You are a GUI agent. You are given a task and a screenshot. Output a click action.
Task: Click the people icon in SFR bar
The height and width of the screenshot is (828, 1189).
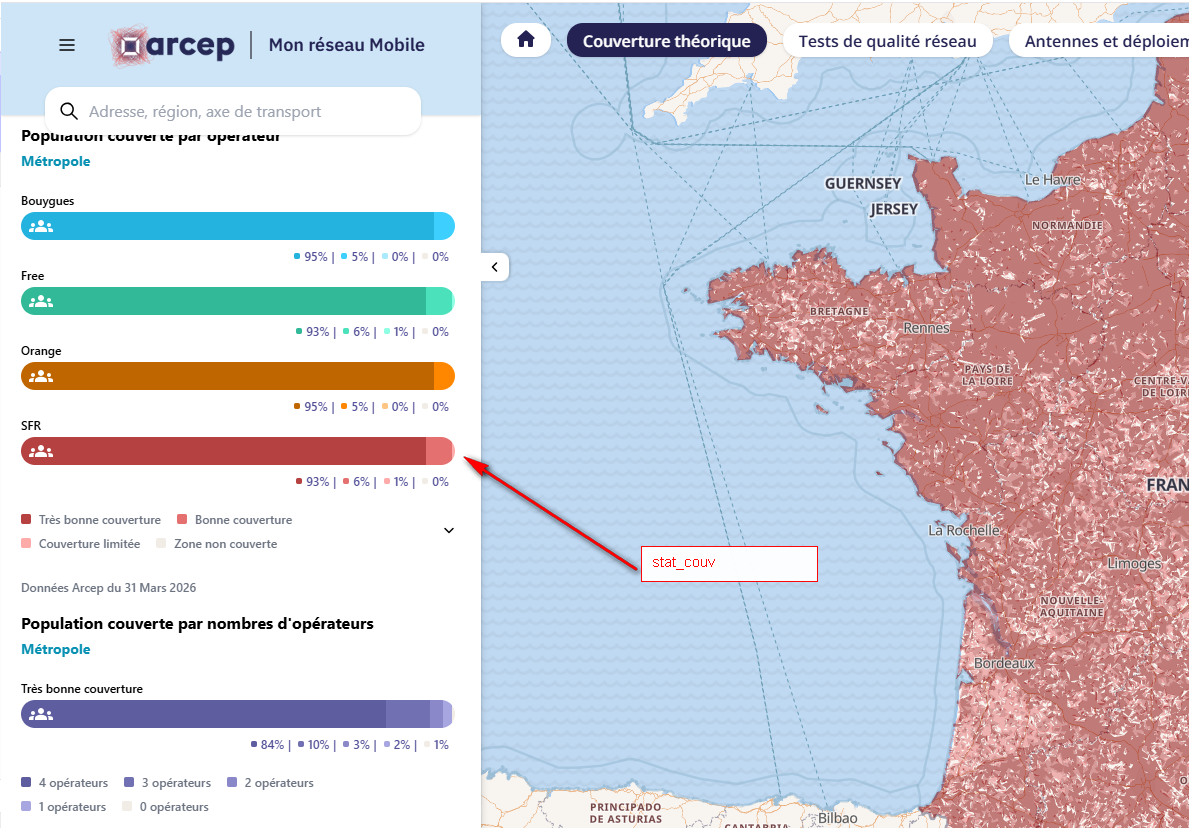41,451
